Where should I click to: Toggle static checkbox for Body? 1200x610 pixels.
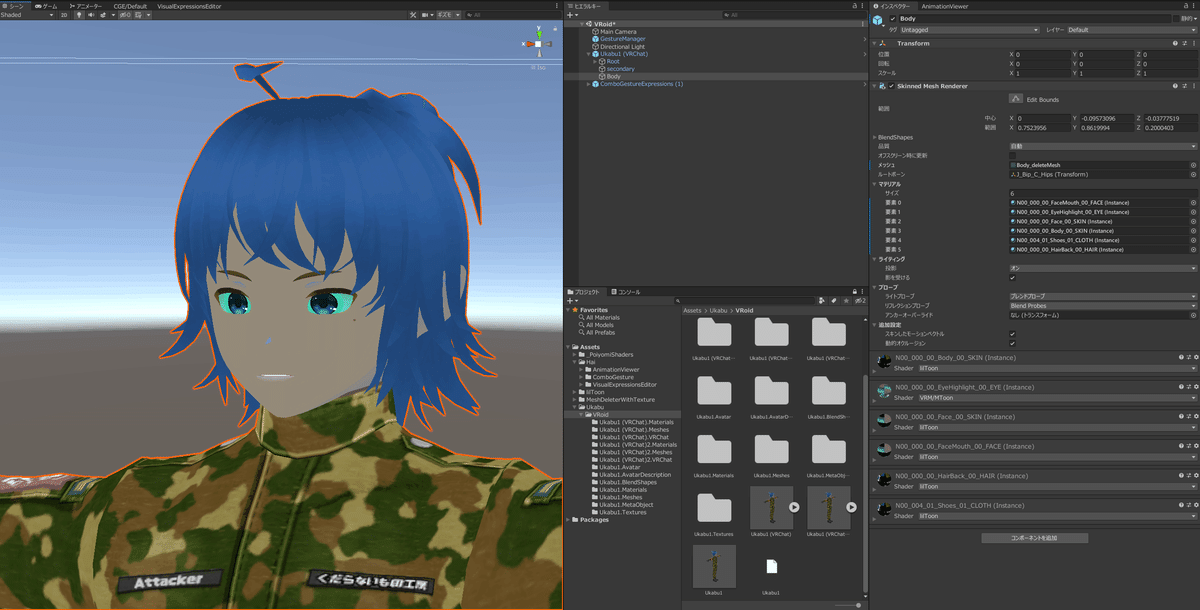(x=1177, y=19)
